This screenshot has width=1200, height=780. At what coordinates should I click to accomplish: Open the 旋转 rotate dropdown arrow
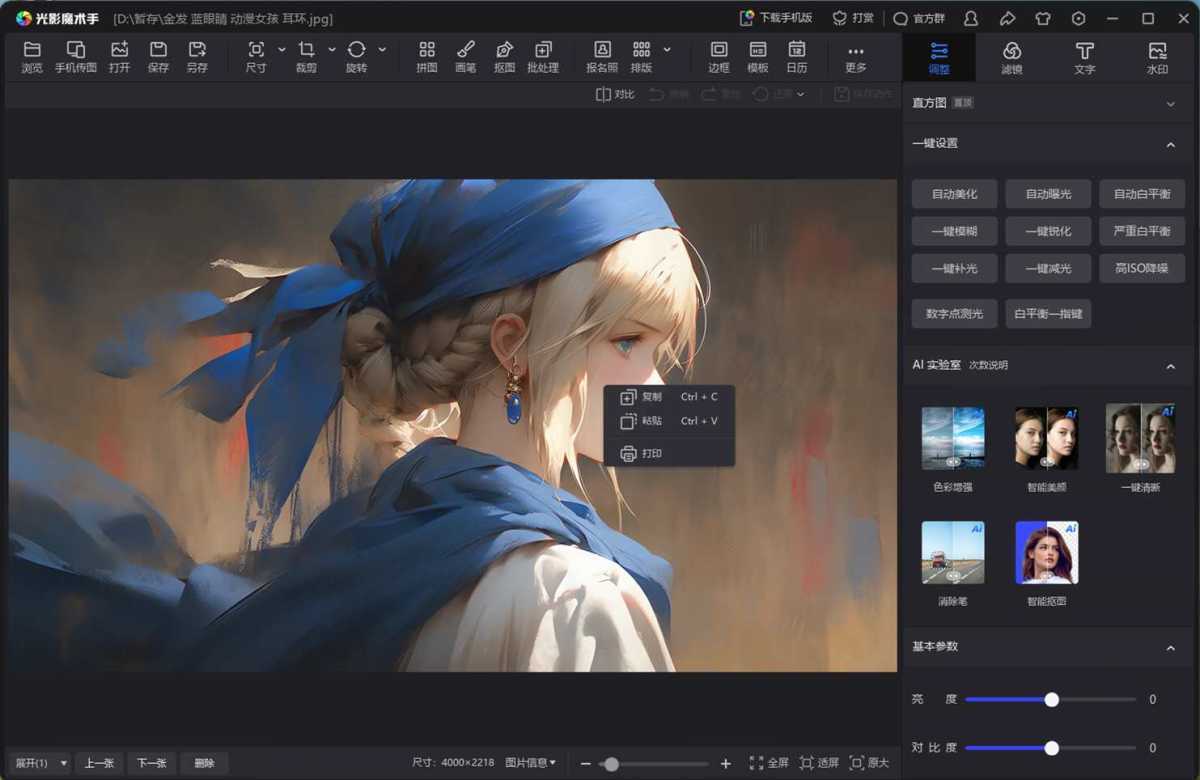click(380, 49)
